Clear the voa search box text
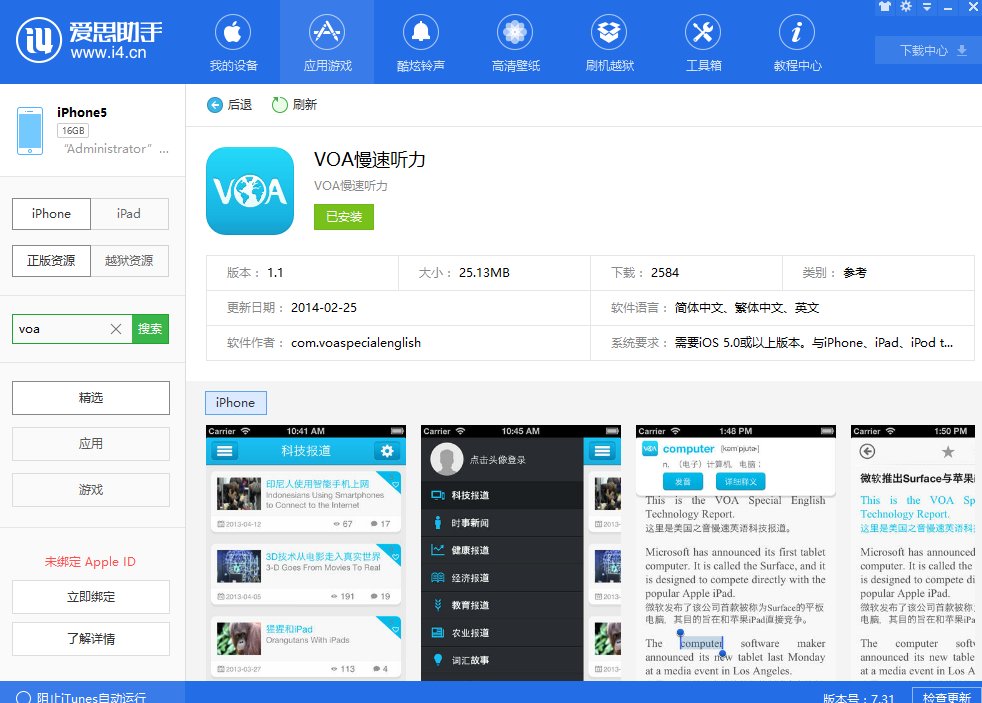Viewport: 982px width, 703px height. 115,328
